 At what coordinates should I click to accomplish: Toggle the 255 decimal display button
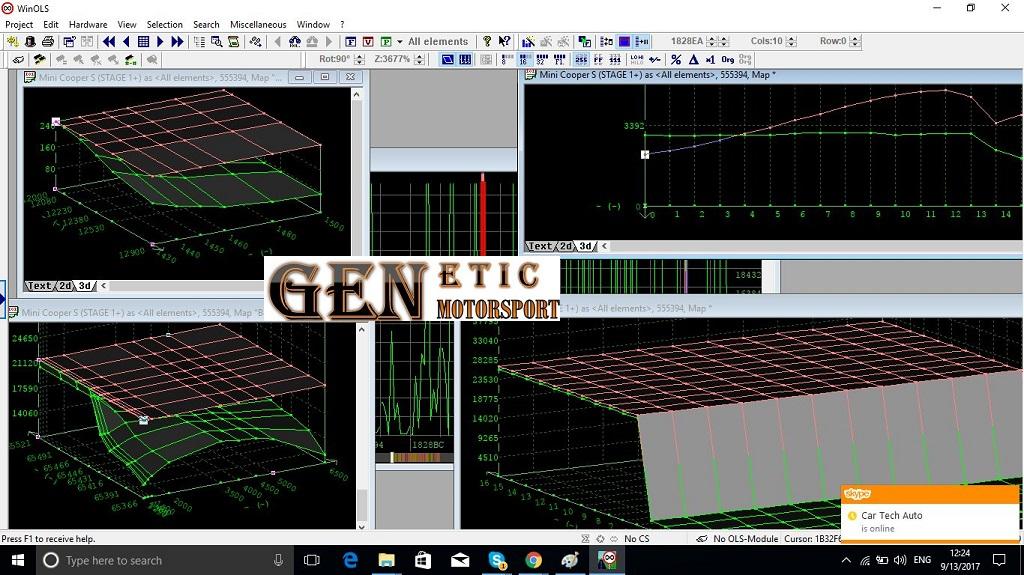click(581, 60)
